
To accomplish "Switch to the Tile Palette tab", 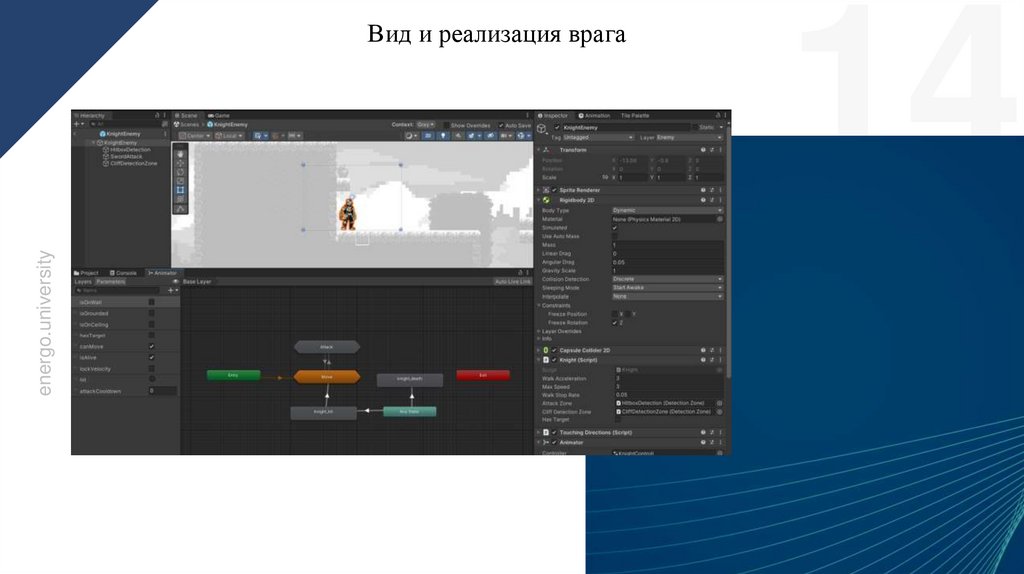I will pyautogui.click(x=635, y=116).
